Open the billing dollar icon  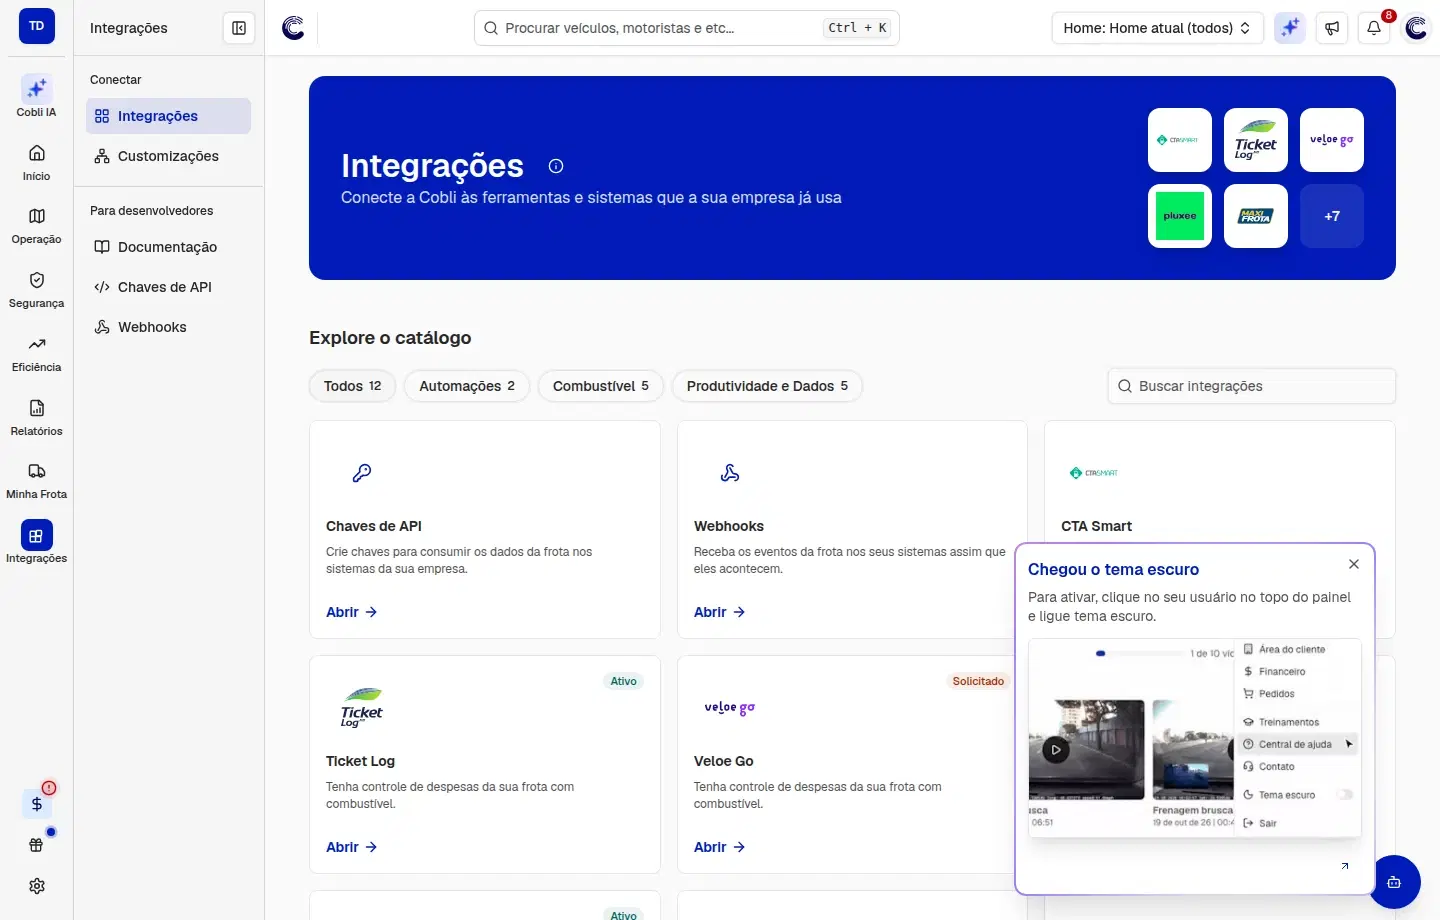(37, 804)
